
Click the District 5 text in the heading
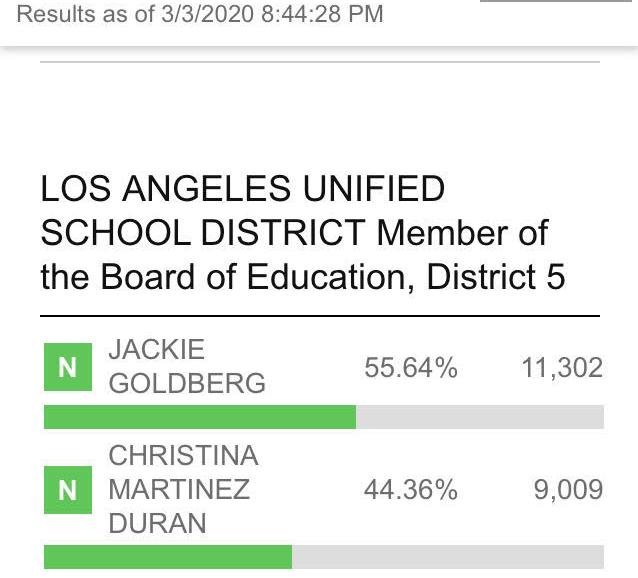[x=496, y=277]
